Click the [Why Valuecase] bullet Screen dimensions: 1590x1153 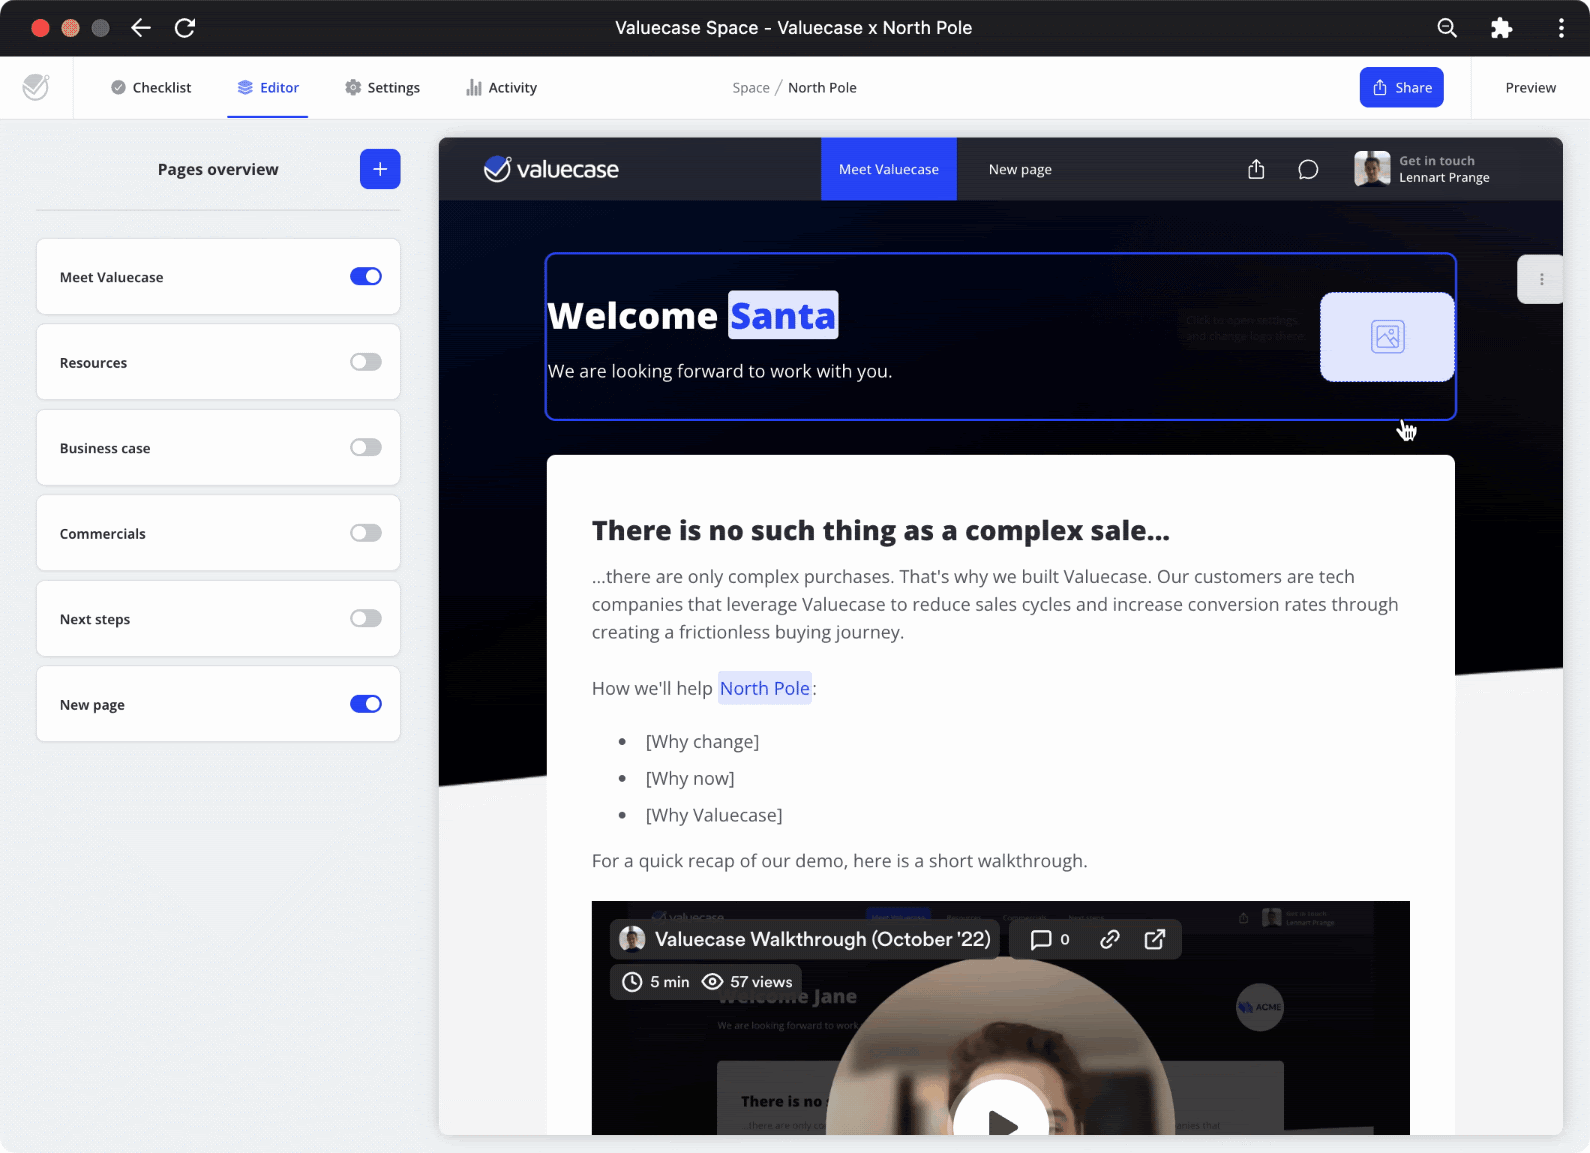coord(714,815)
